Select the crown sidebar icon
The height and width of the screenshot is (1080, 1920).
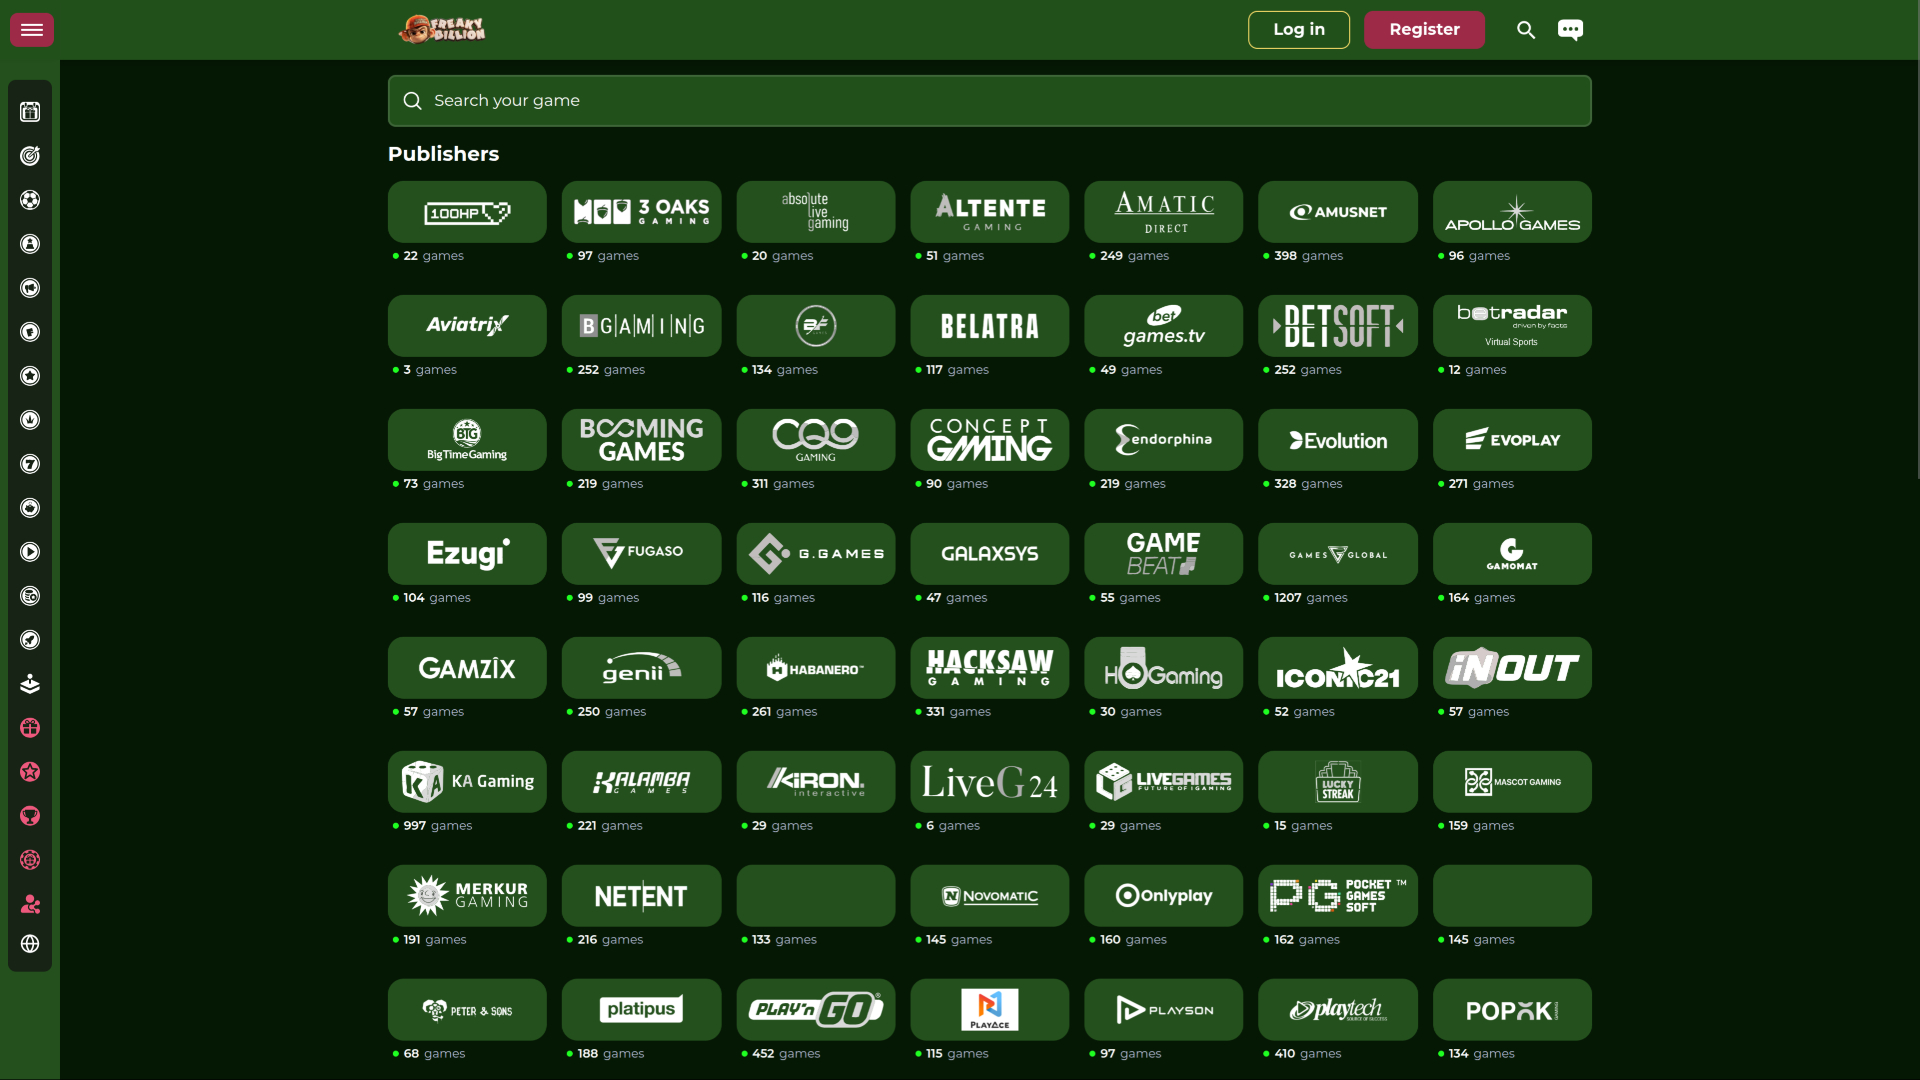(x=30, y=420)
